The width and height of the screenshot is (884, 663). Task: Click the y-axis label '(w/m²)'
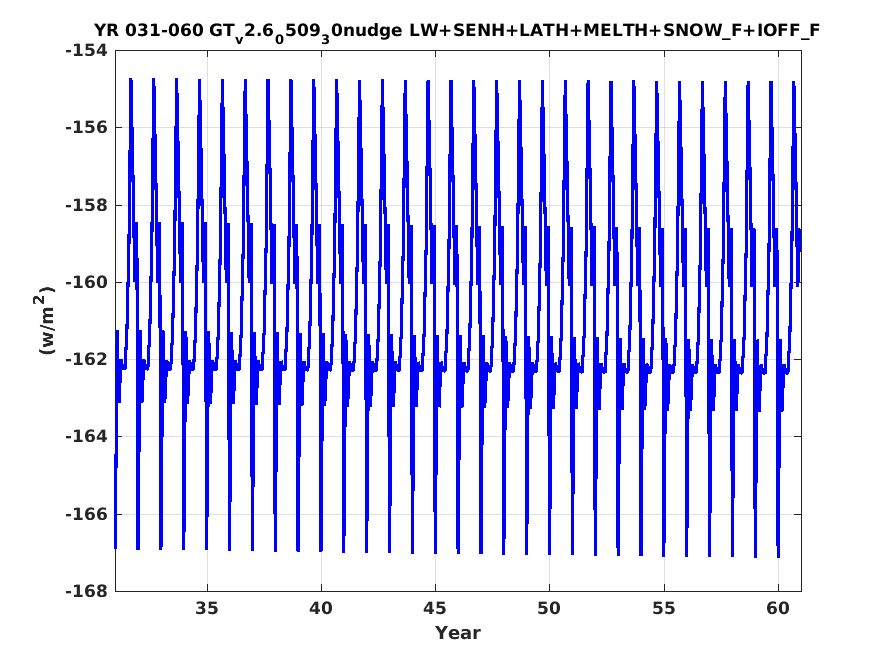tap(47, 320)
